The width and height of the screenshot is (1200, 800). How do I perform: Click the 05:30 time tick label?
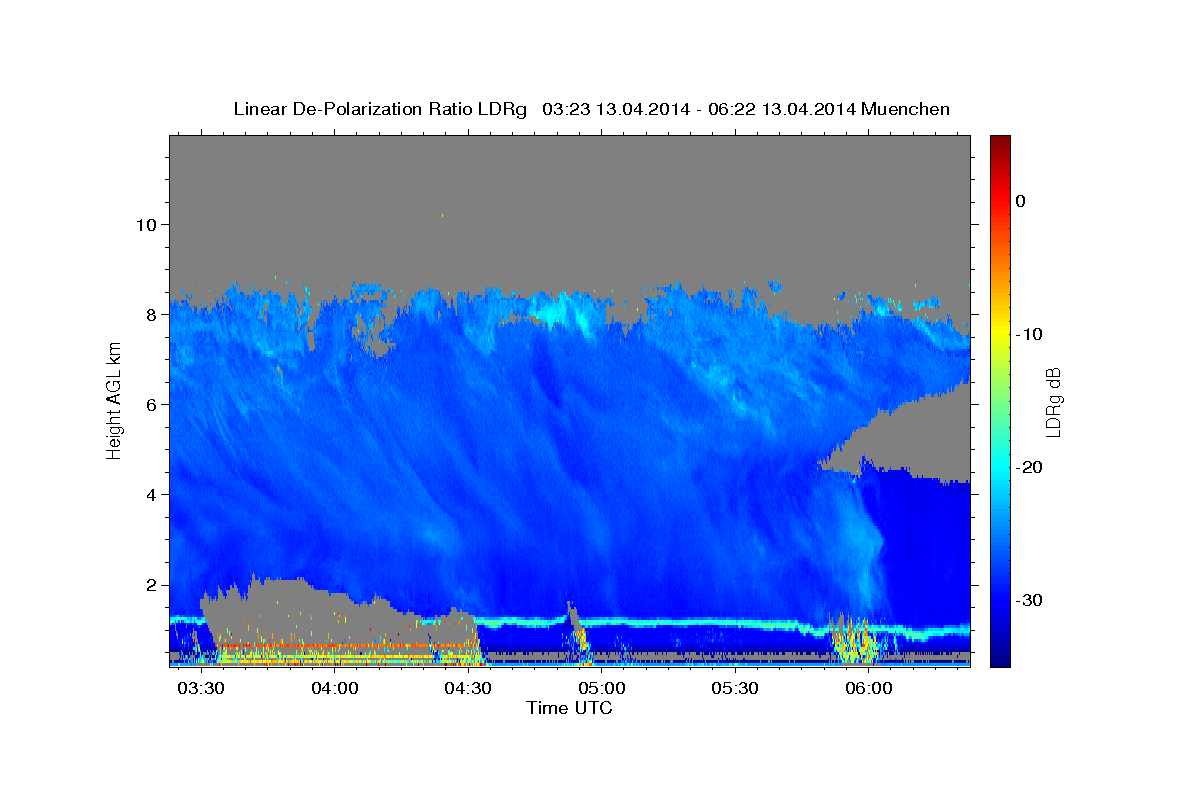[735, 689]
